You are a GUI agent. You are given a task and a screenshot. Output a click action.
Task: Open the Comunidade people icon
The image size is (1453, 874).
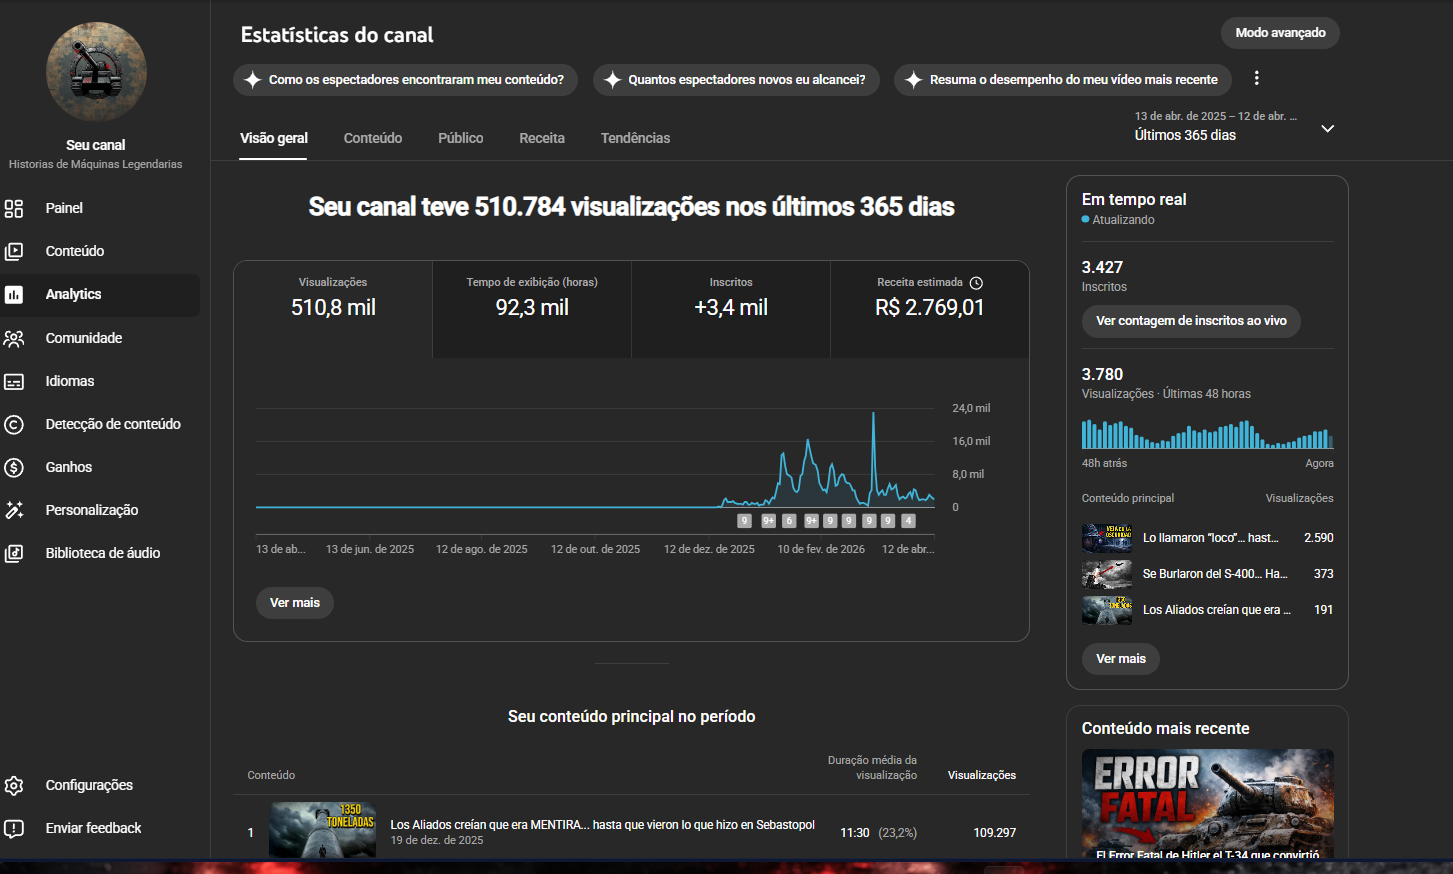point(14,338)
